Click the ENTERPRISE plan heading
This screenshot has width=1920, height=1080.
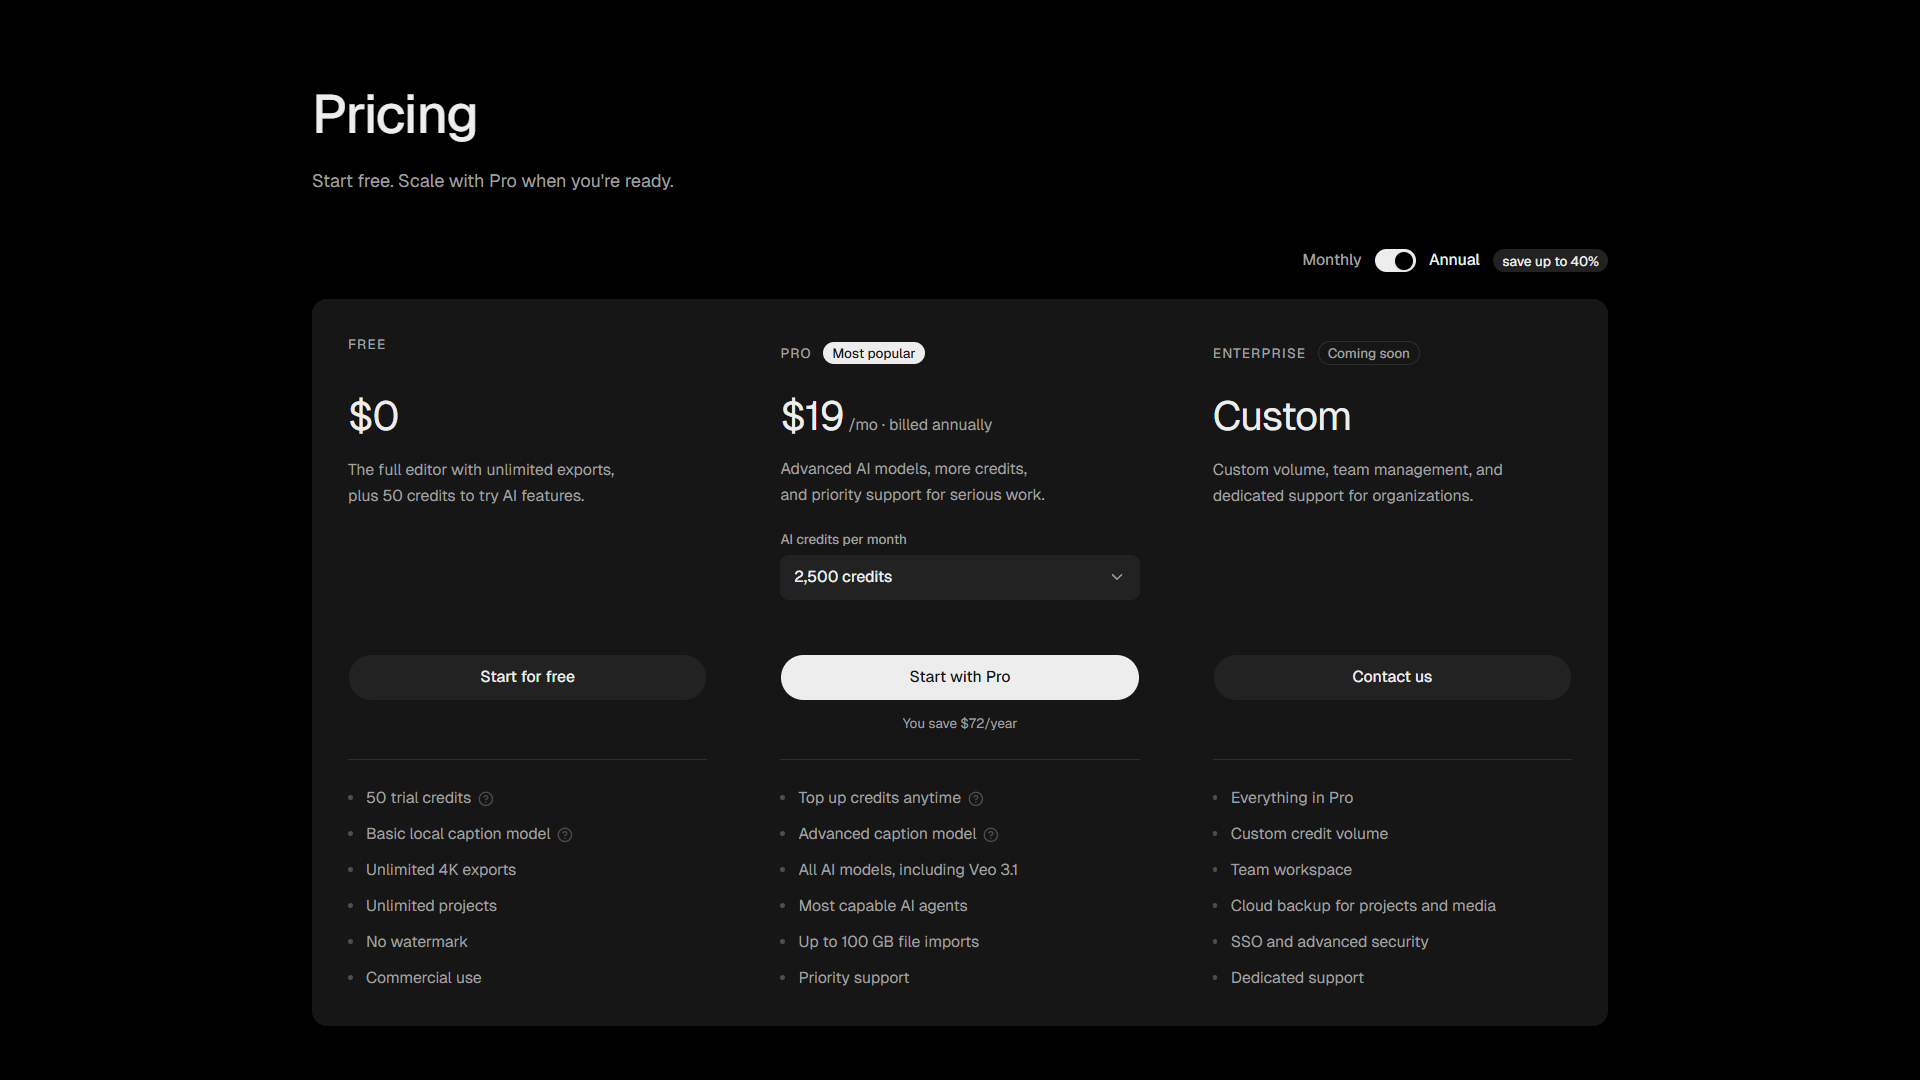pyautogui.click(x=1259, y=354)
